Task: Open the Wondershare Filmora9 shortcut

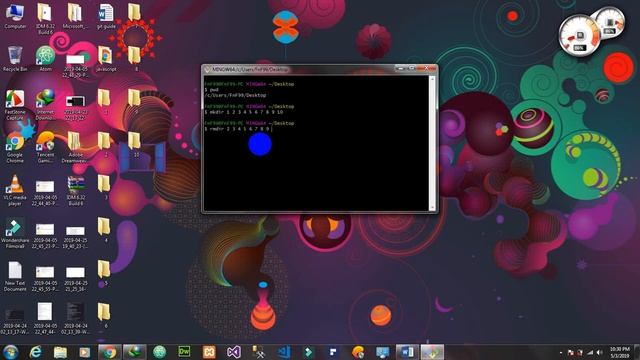Action: pos(15,233)
